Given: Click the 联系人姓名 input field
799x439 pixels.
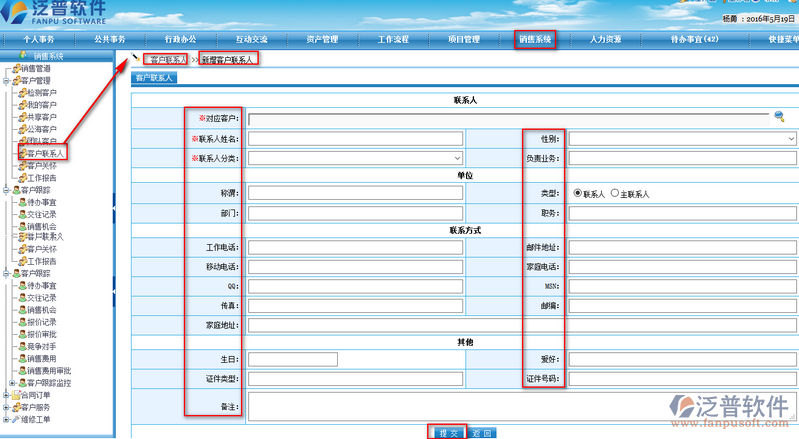Looking at the screenshot, I should pos(355,139).
